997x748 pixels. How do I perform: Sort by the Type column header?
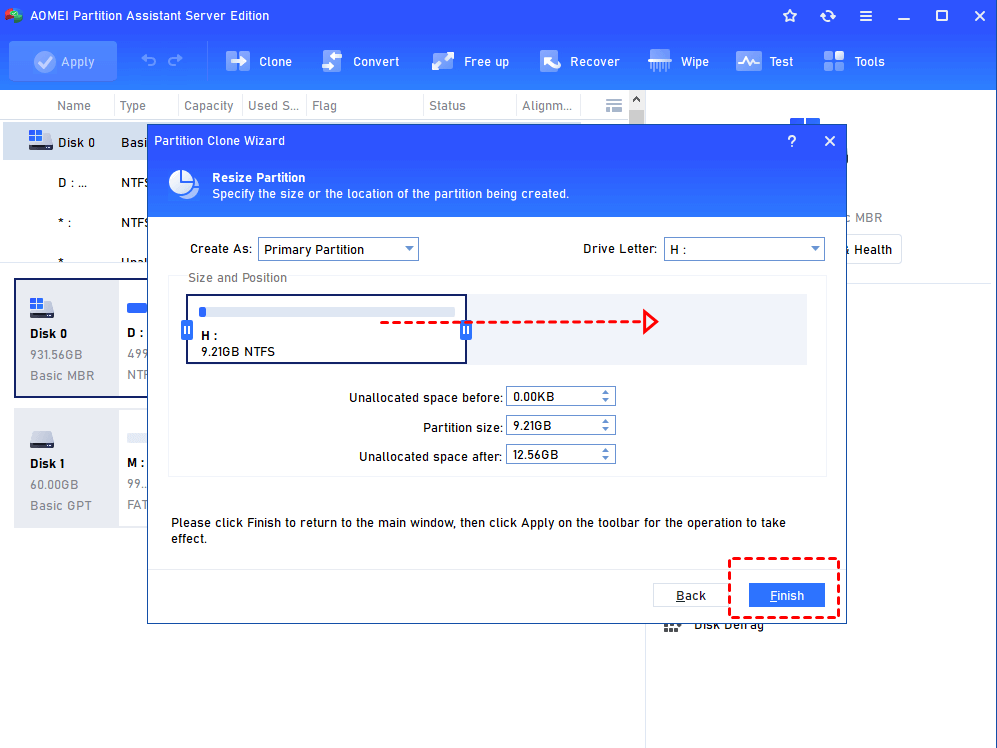132,106
